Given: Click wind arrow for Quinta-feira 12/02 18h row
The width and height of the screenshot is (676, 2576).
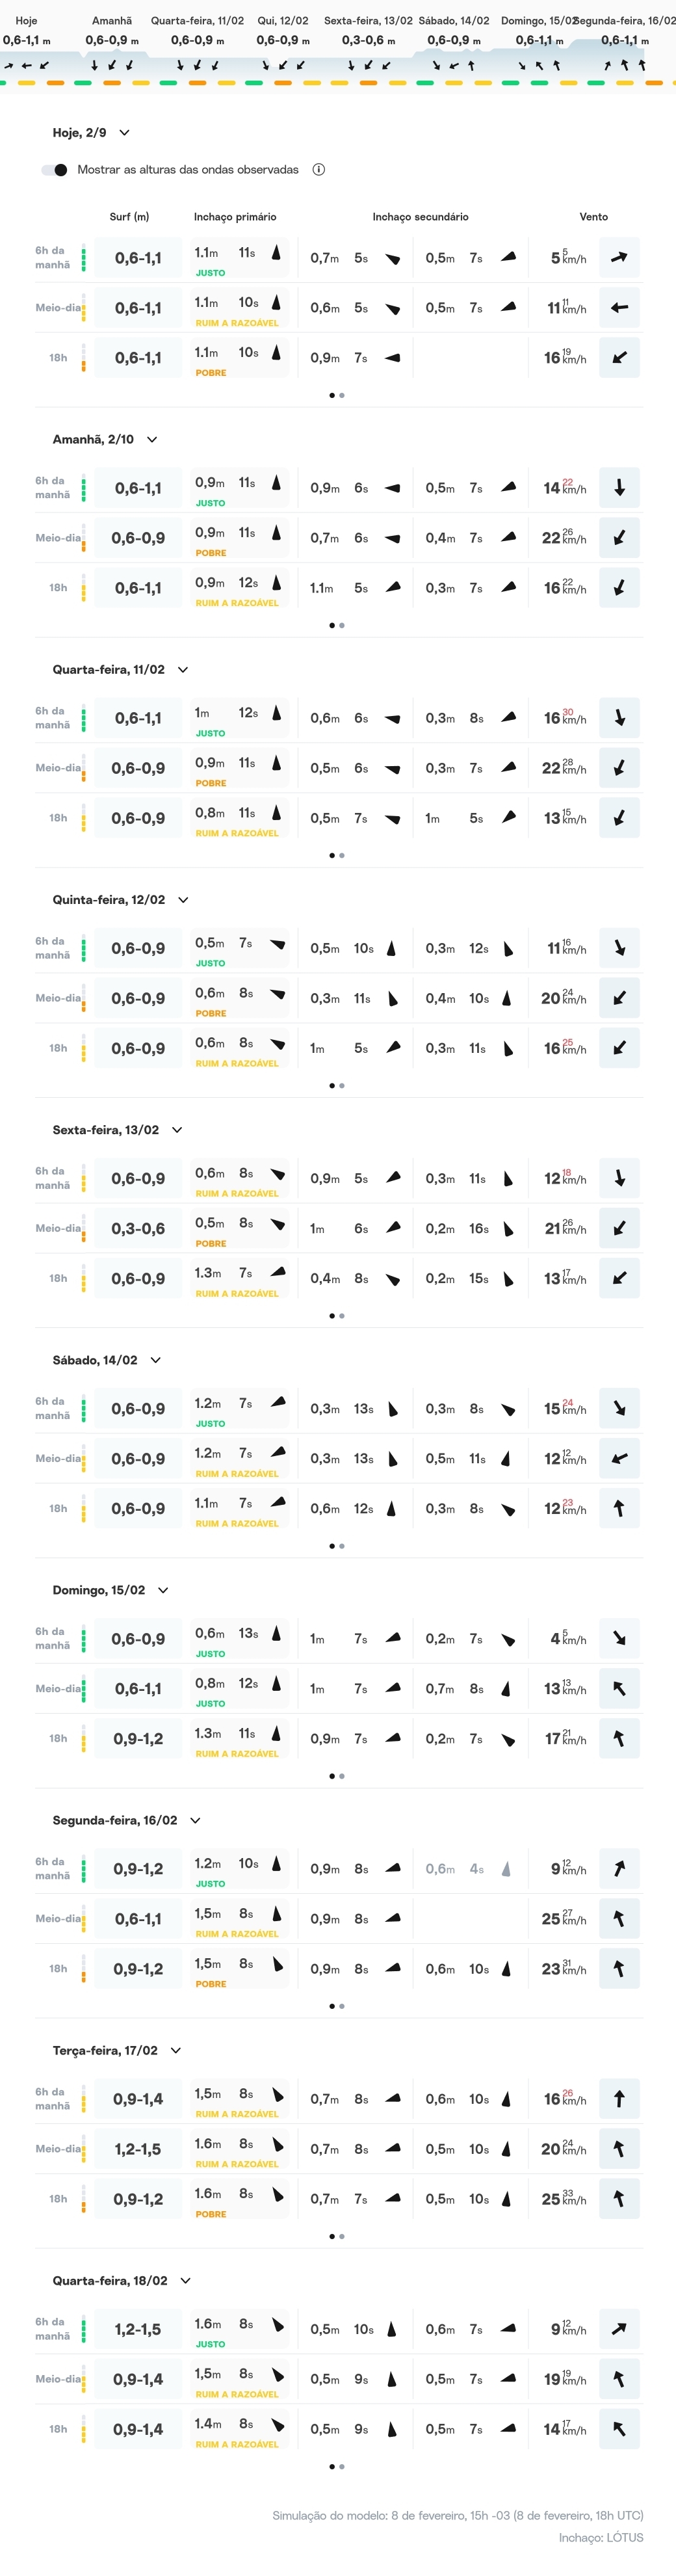Looking at the screenshot, I should pyautogui.click(x=619, y=1048).
